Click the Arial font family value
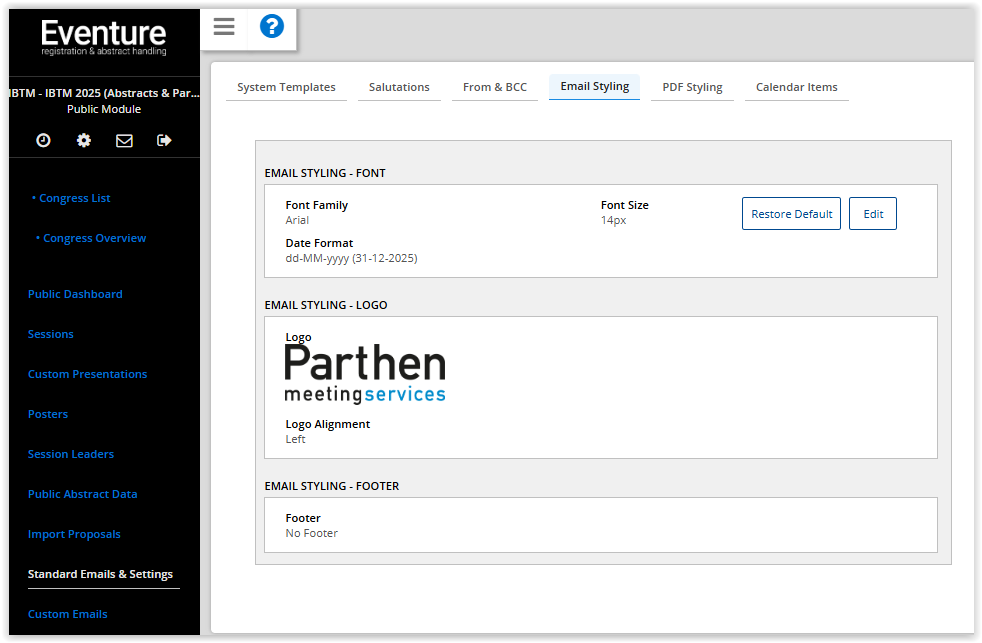982x643 pixels. 297,220
